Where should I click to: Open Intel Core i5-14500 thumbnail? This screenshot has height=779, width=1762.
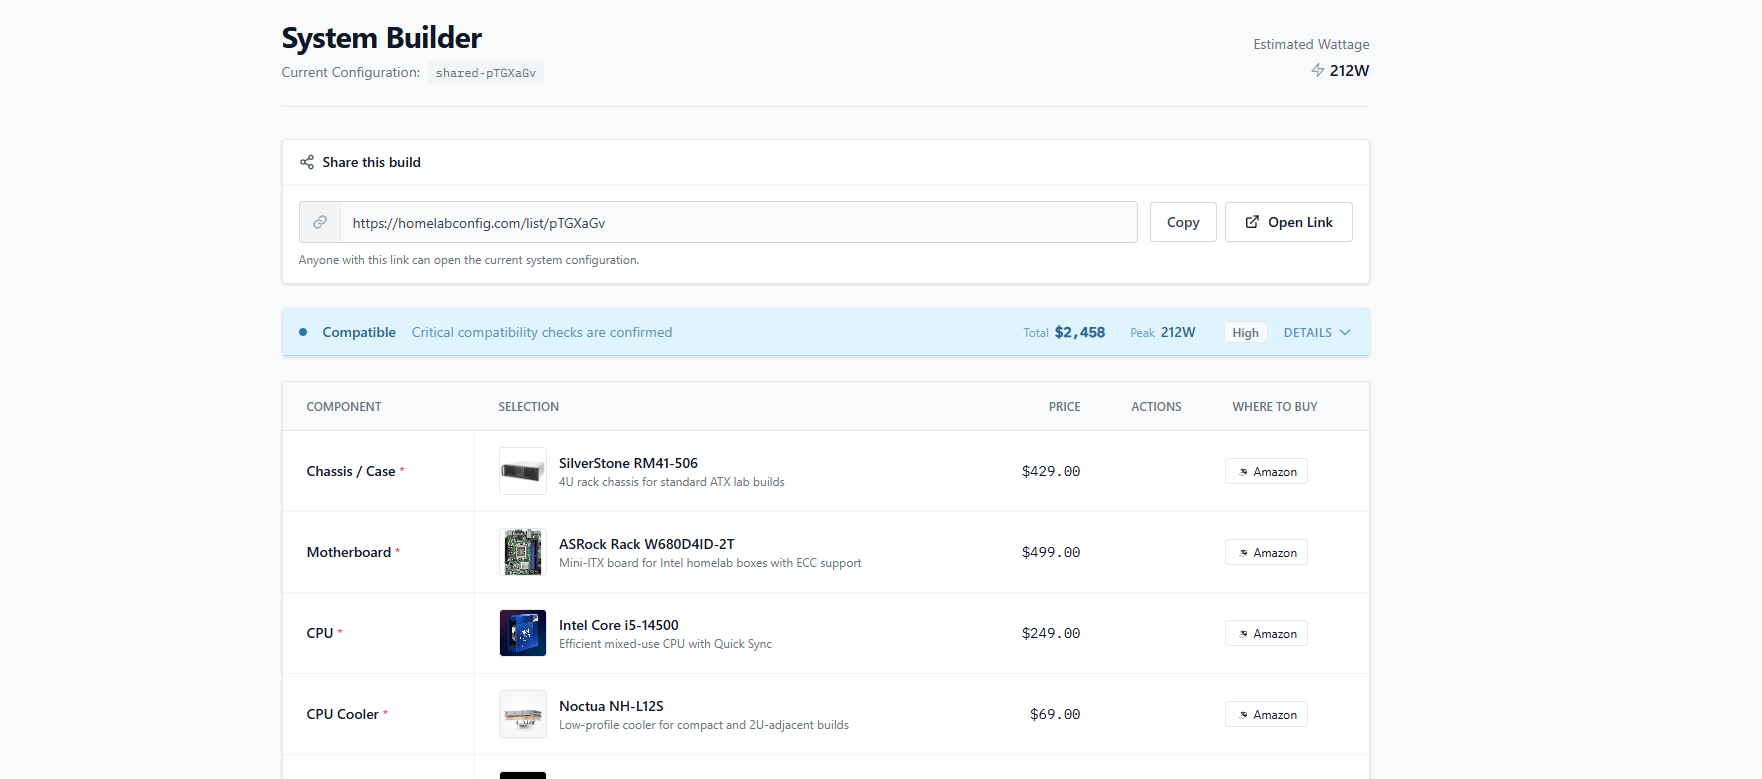click(523, 633)
